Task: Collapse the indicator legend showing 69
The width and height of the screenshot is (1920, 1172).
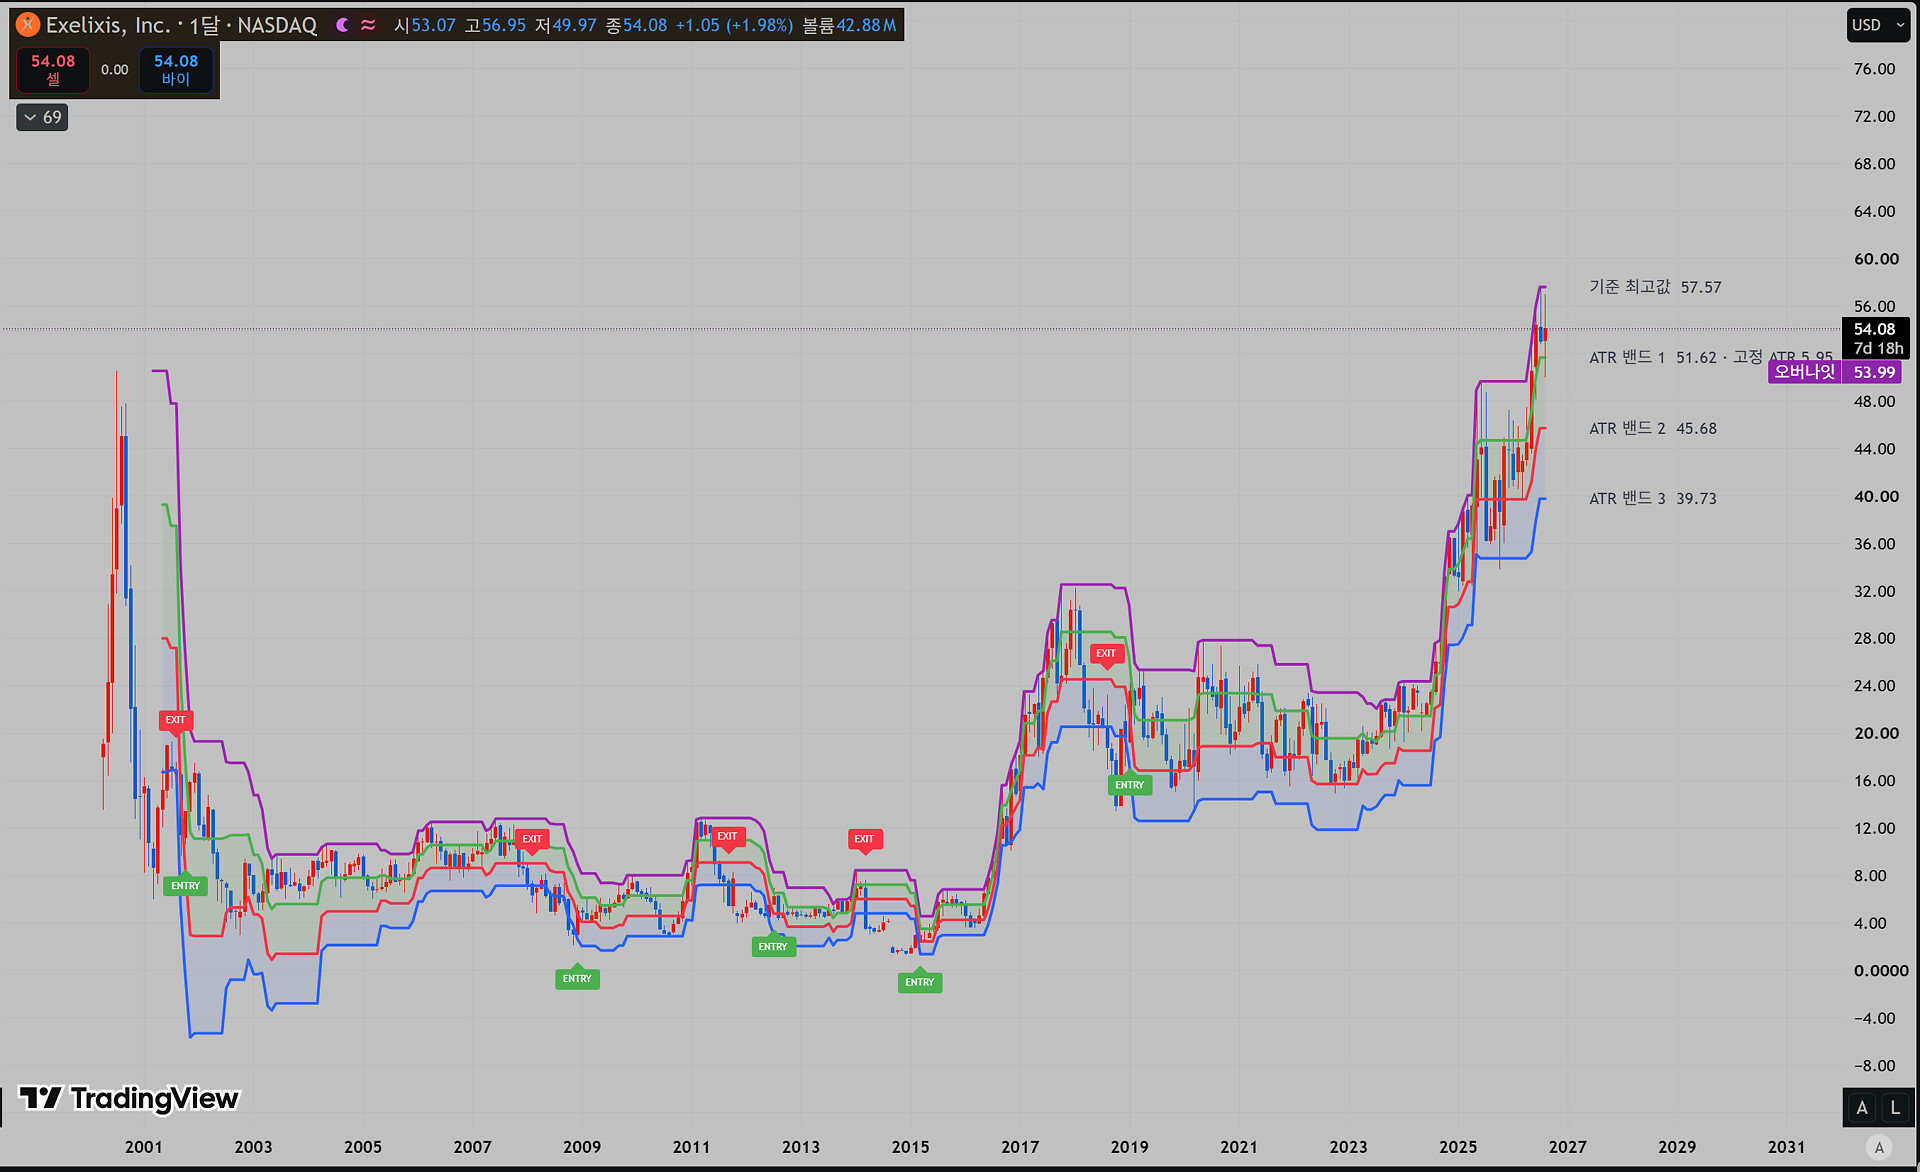Action: [x=42, y=117]
